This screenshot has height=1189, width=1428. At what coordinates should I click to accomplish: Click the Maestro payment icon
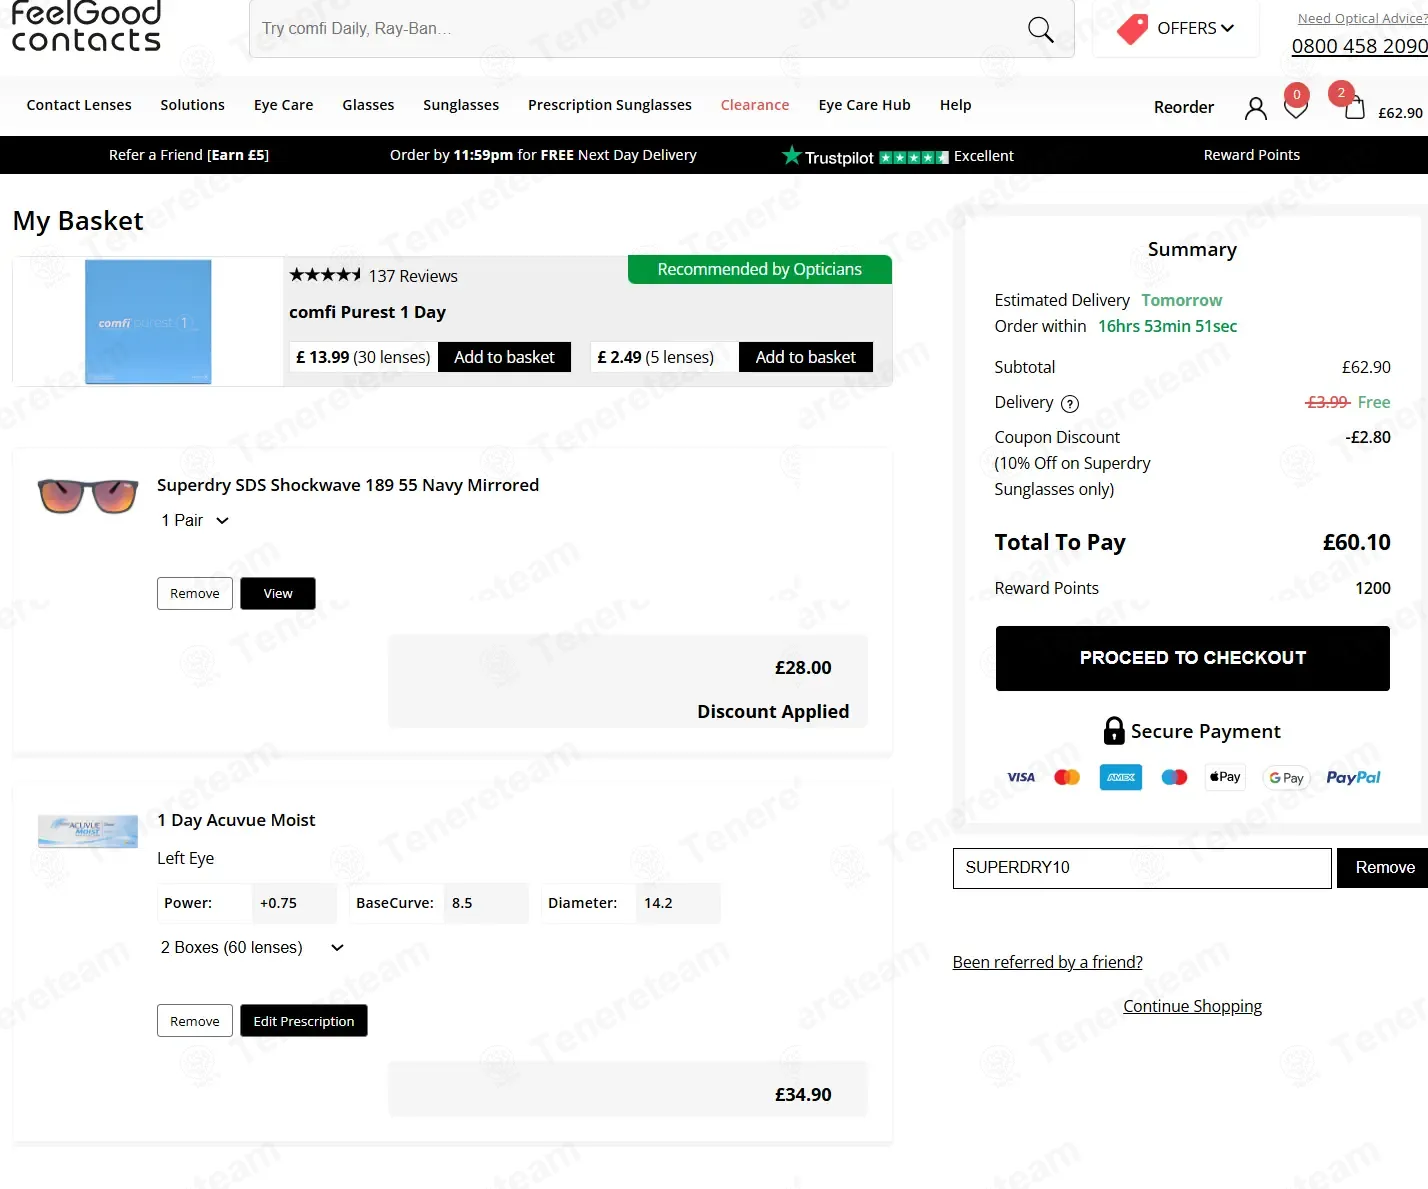pyautogui.click(x=1174, y=777)
